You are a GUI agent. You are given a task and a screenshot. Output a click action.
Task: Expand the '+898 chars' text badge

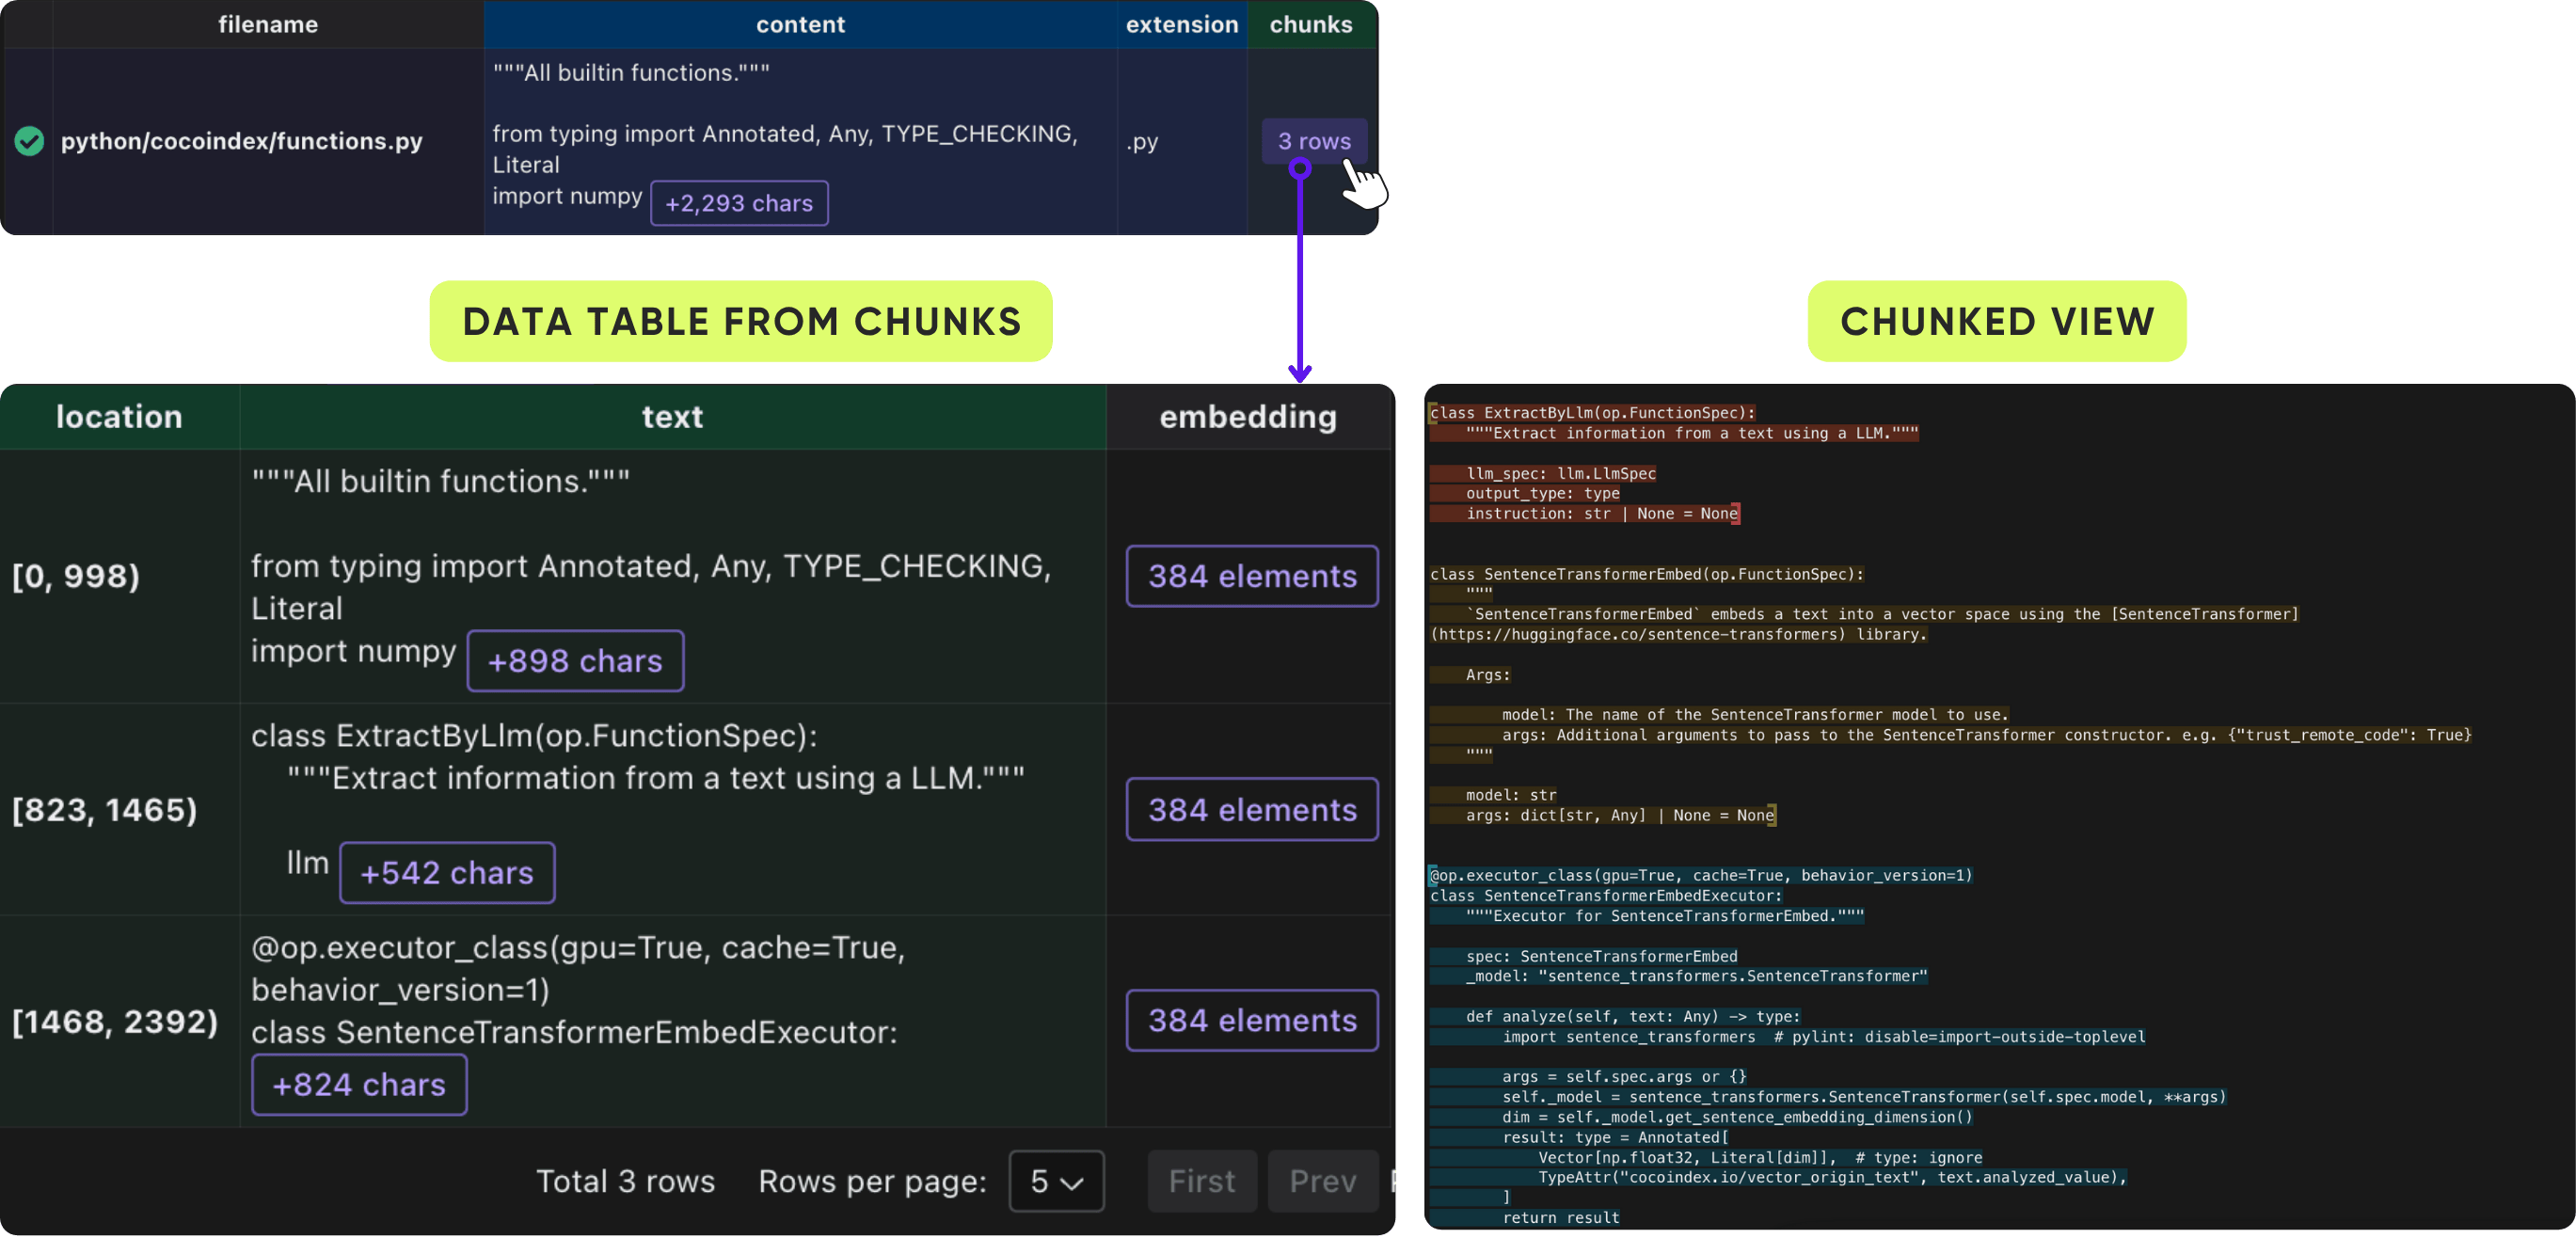[575, 661]
